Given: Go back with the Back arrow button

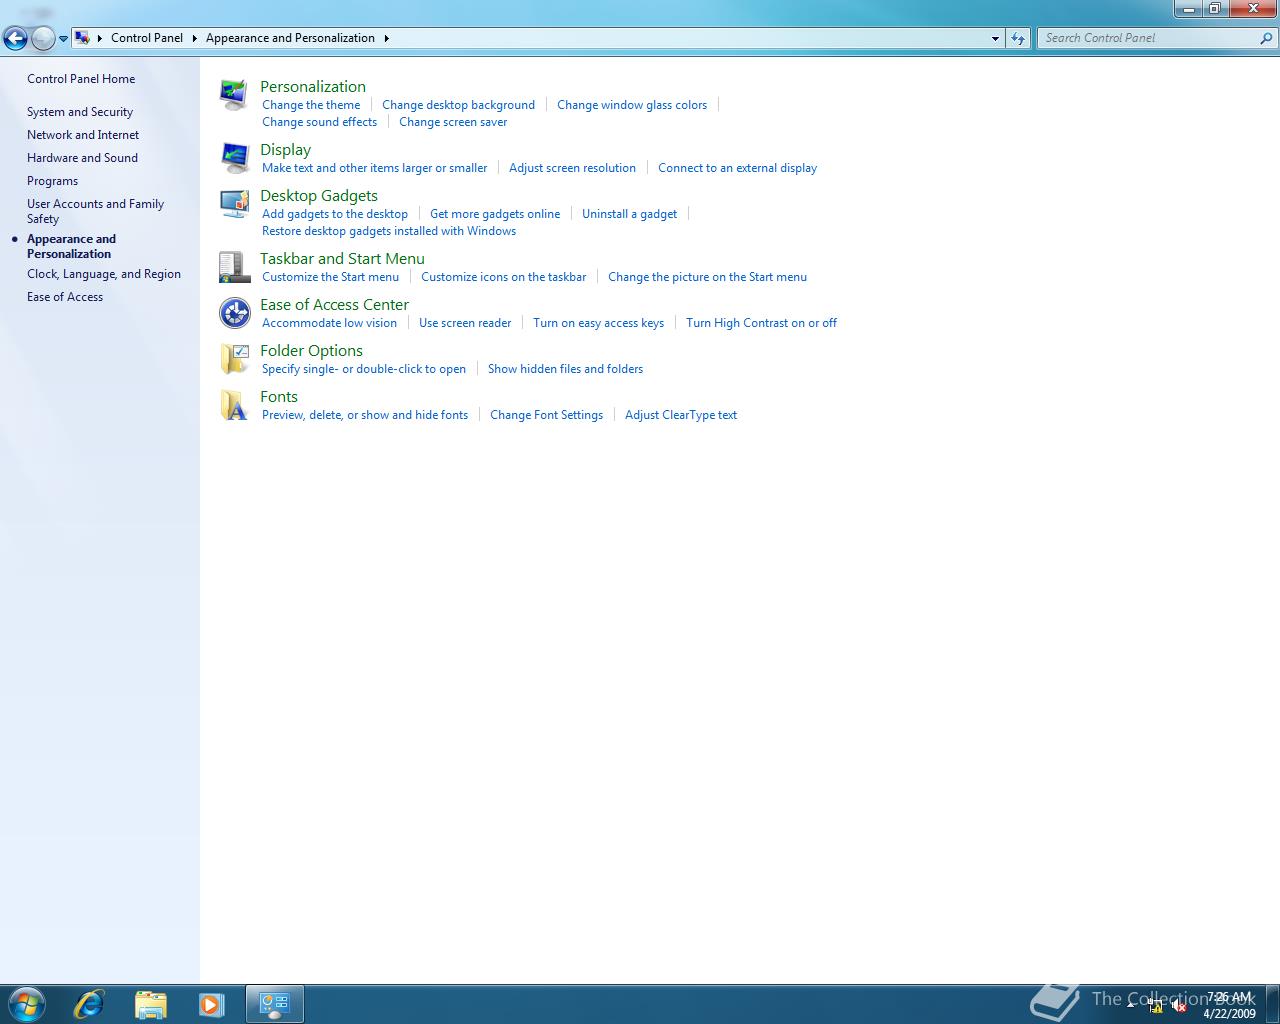Looking at the screenshot, I should [15, 38].
